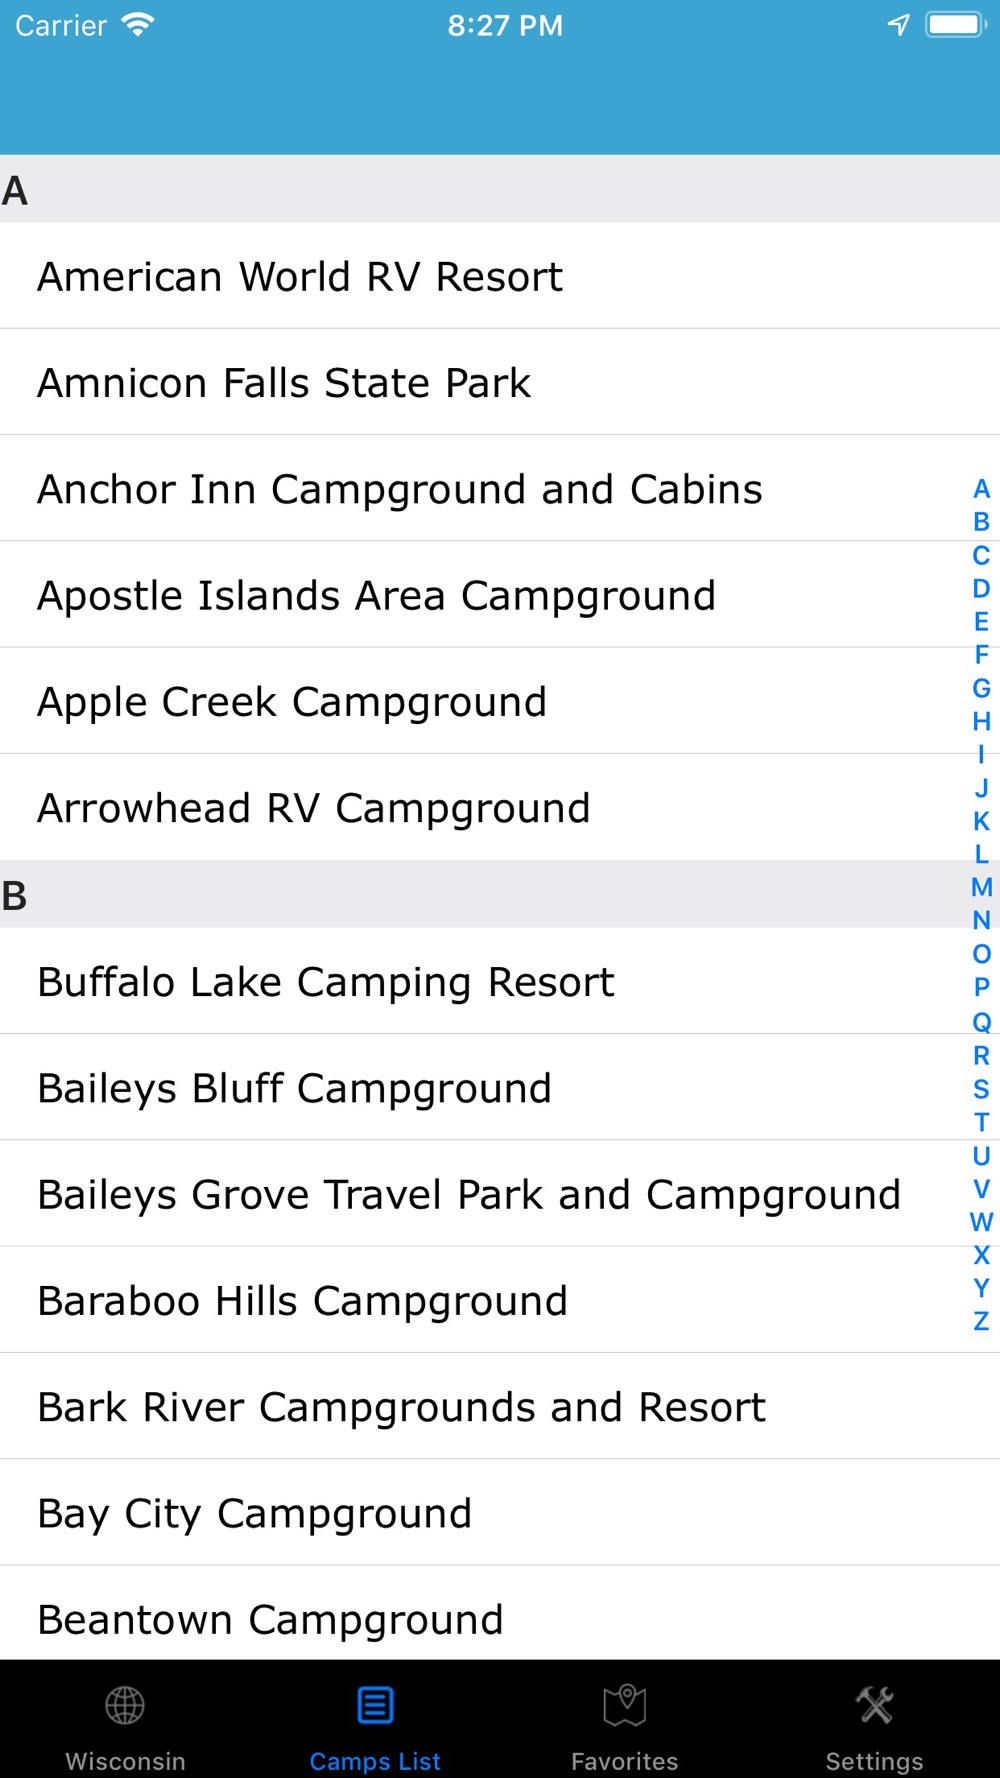Viewport: 1000px width, 1778px height.
Task: Select Amnicon Falls State Park
Action: pyautogui.click(x=284, y=383)
